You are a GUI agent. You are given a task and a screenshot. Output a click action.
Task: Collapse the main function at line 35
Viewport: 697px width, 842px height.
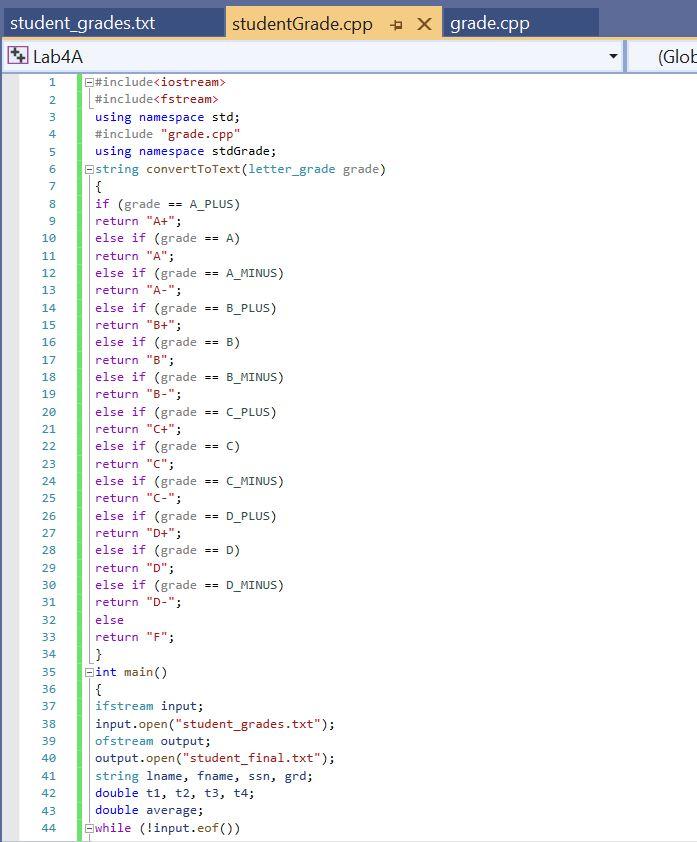[x=89, y=672]
